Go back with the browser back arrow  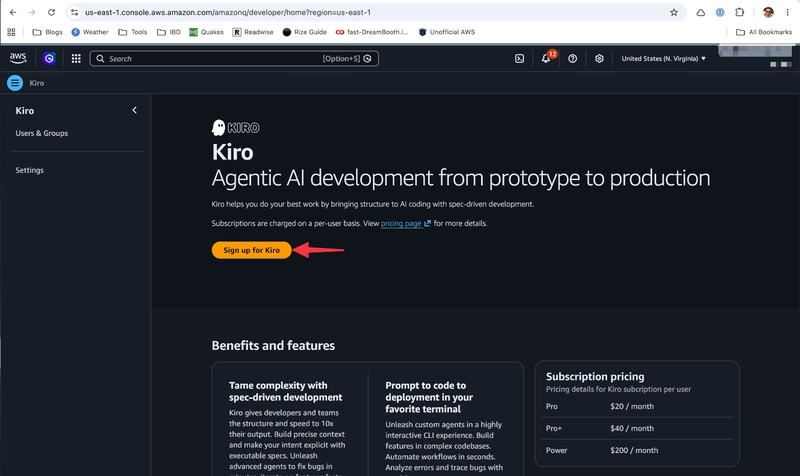[x=13, y=12]
